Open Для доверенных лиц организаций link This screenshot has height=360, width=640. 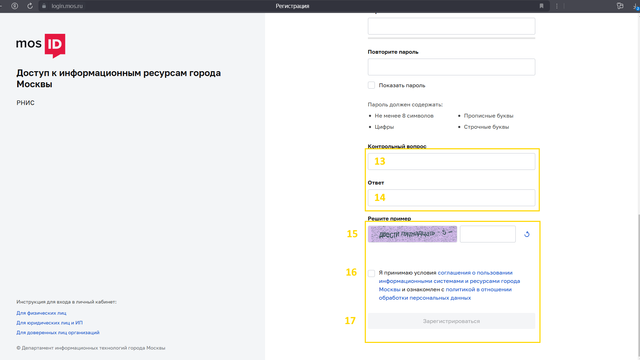[x=58, y=333]
